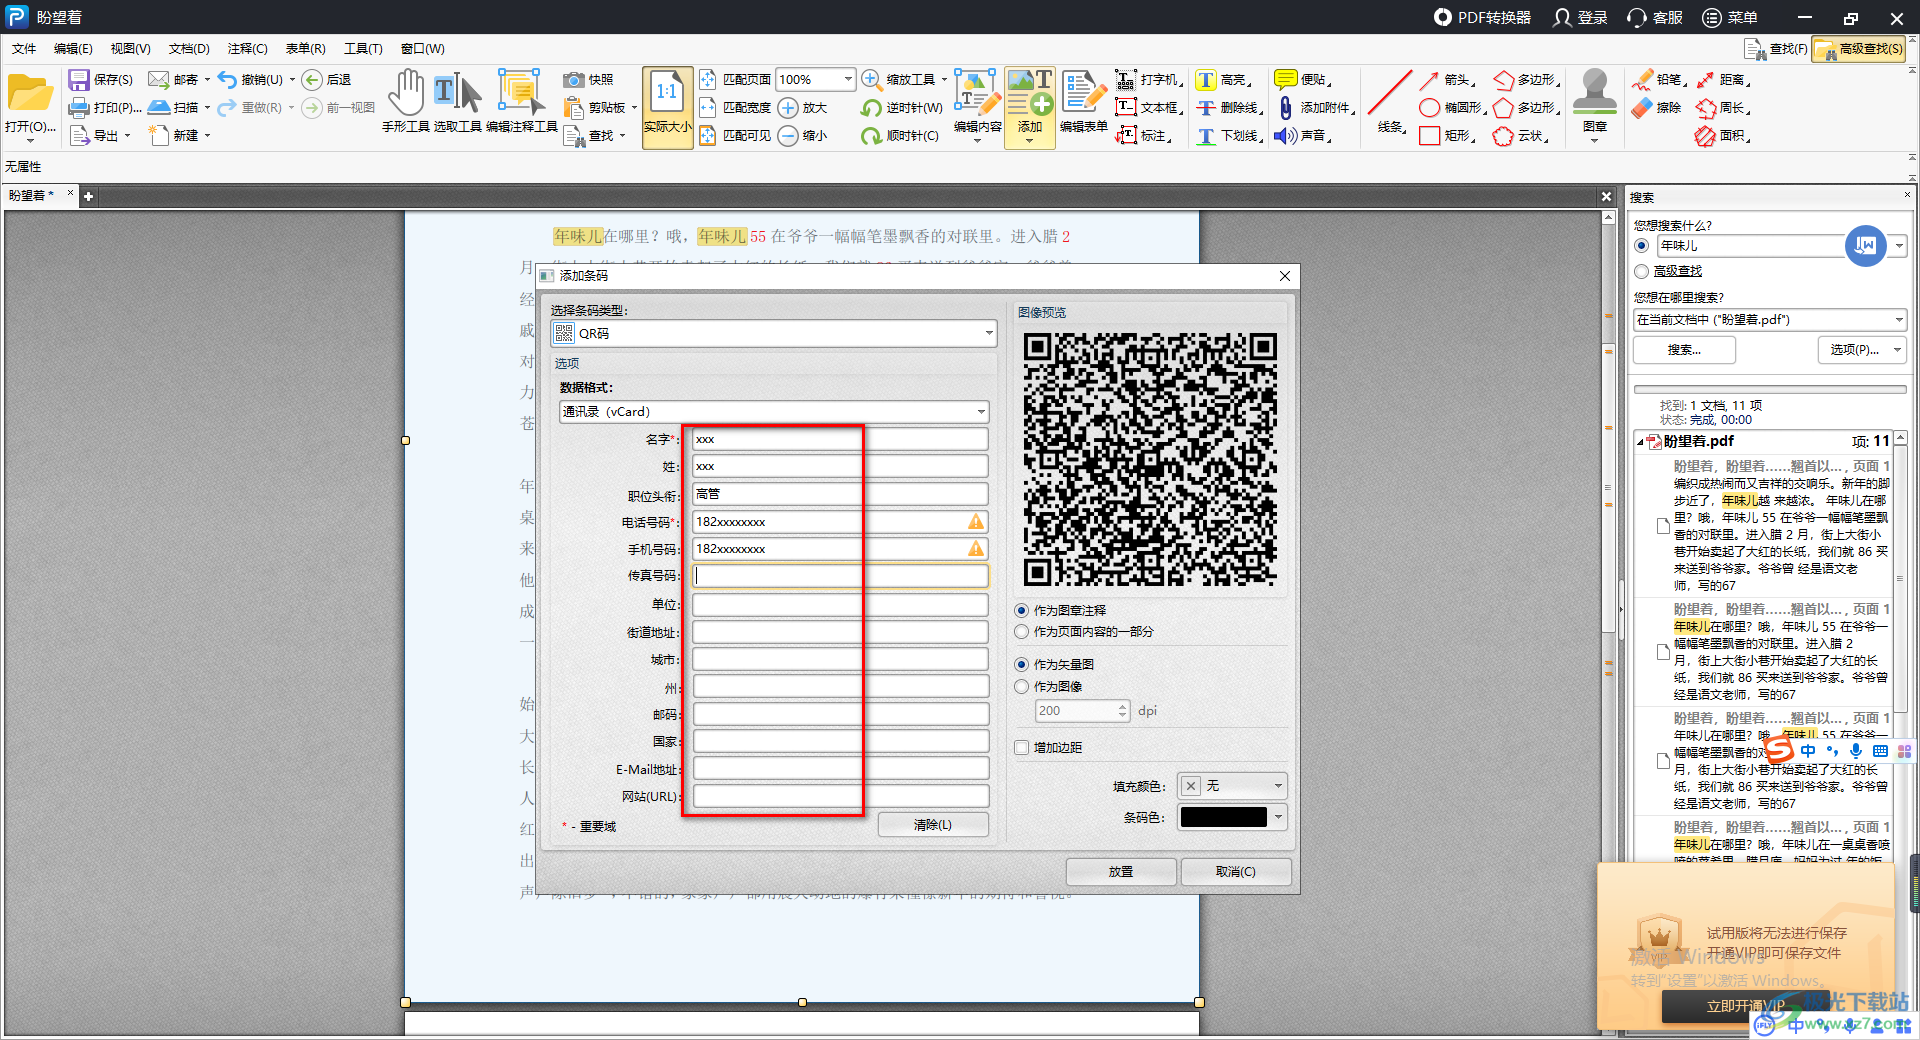
Task: Select the 年味儿 search radio button
Action: click(x=1641, y=245)
